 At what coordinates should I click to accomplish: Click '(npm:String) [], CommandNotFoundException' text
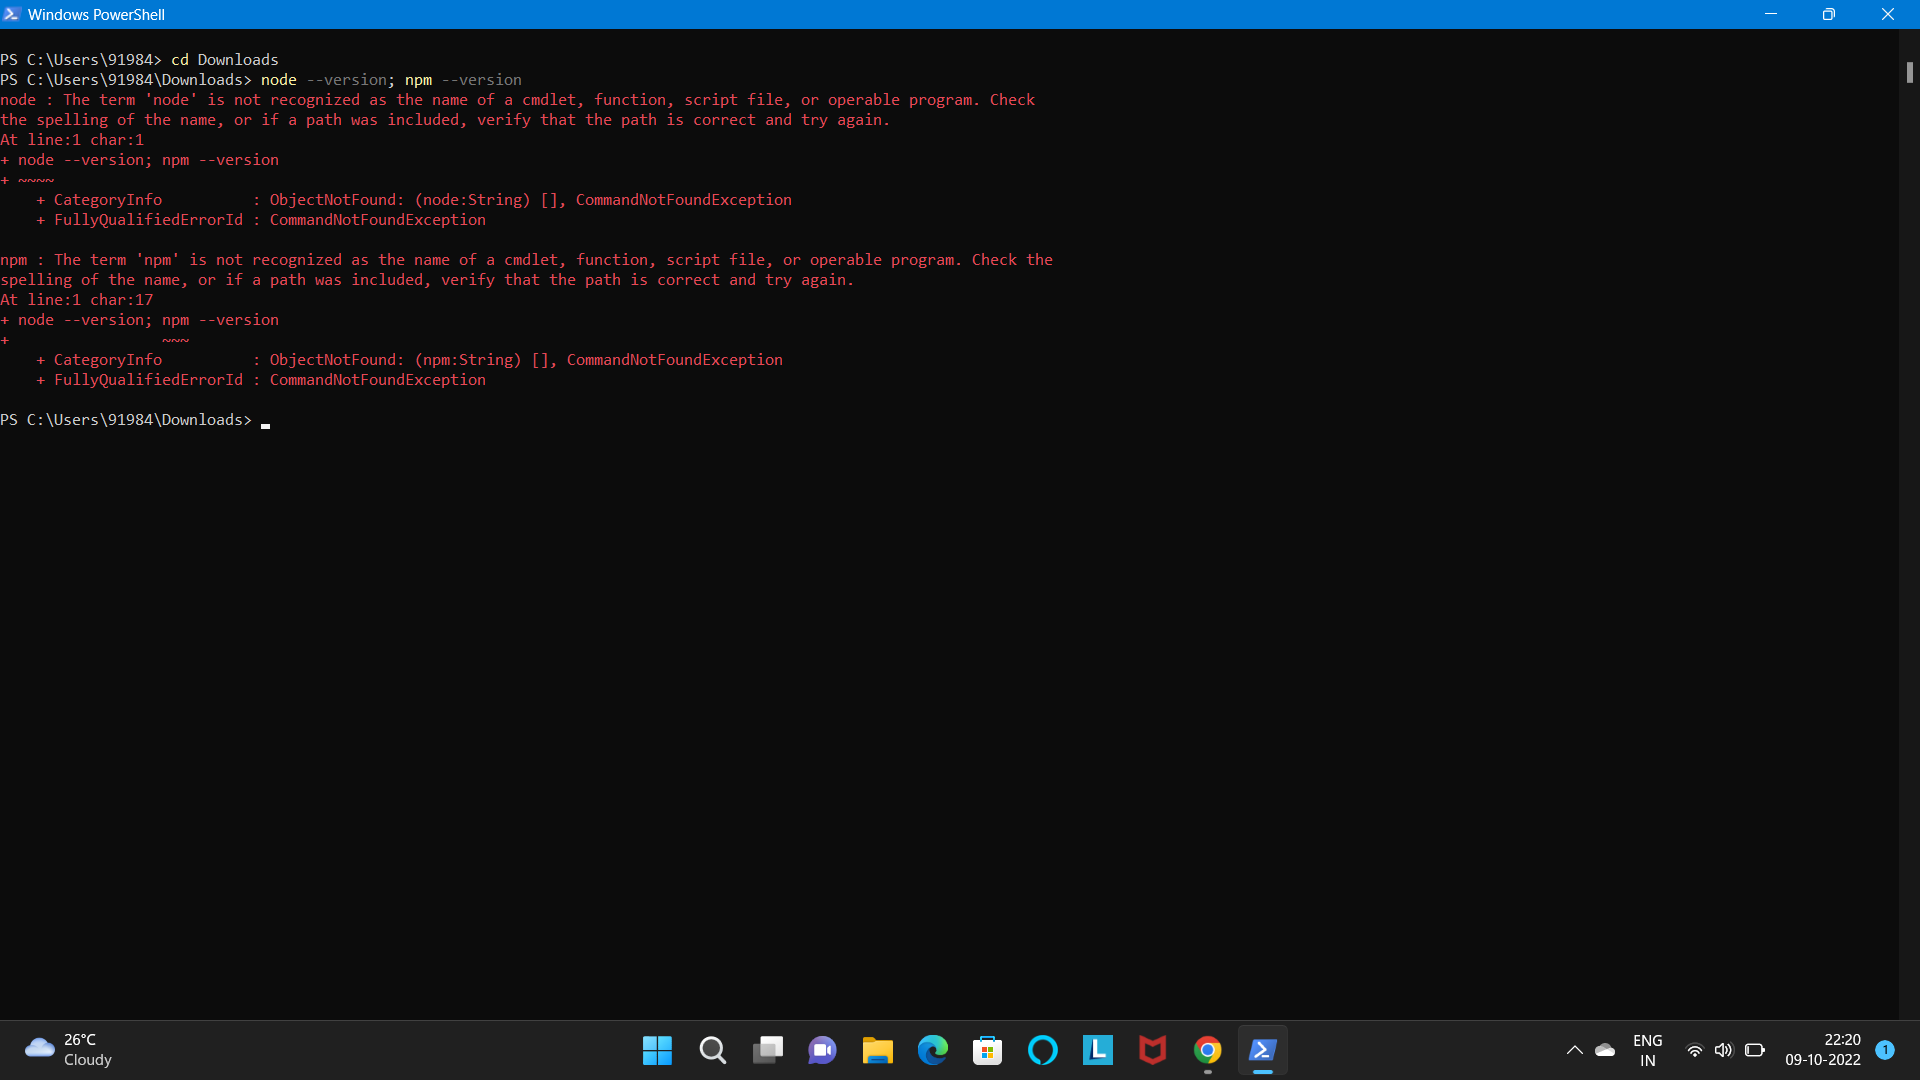point(598,360)
